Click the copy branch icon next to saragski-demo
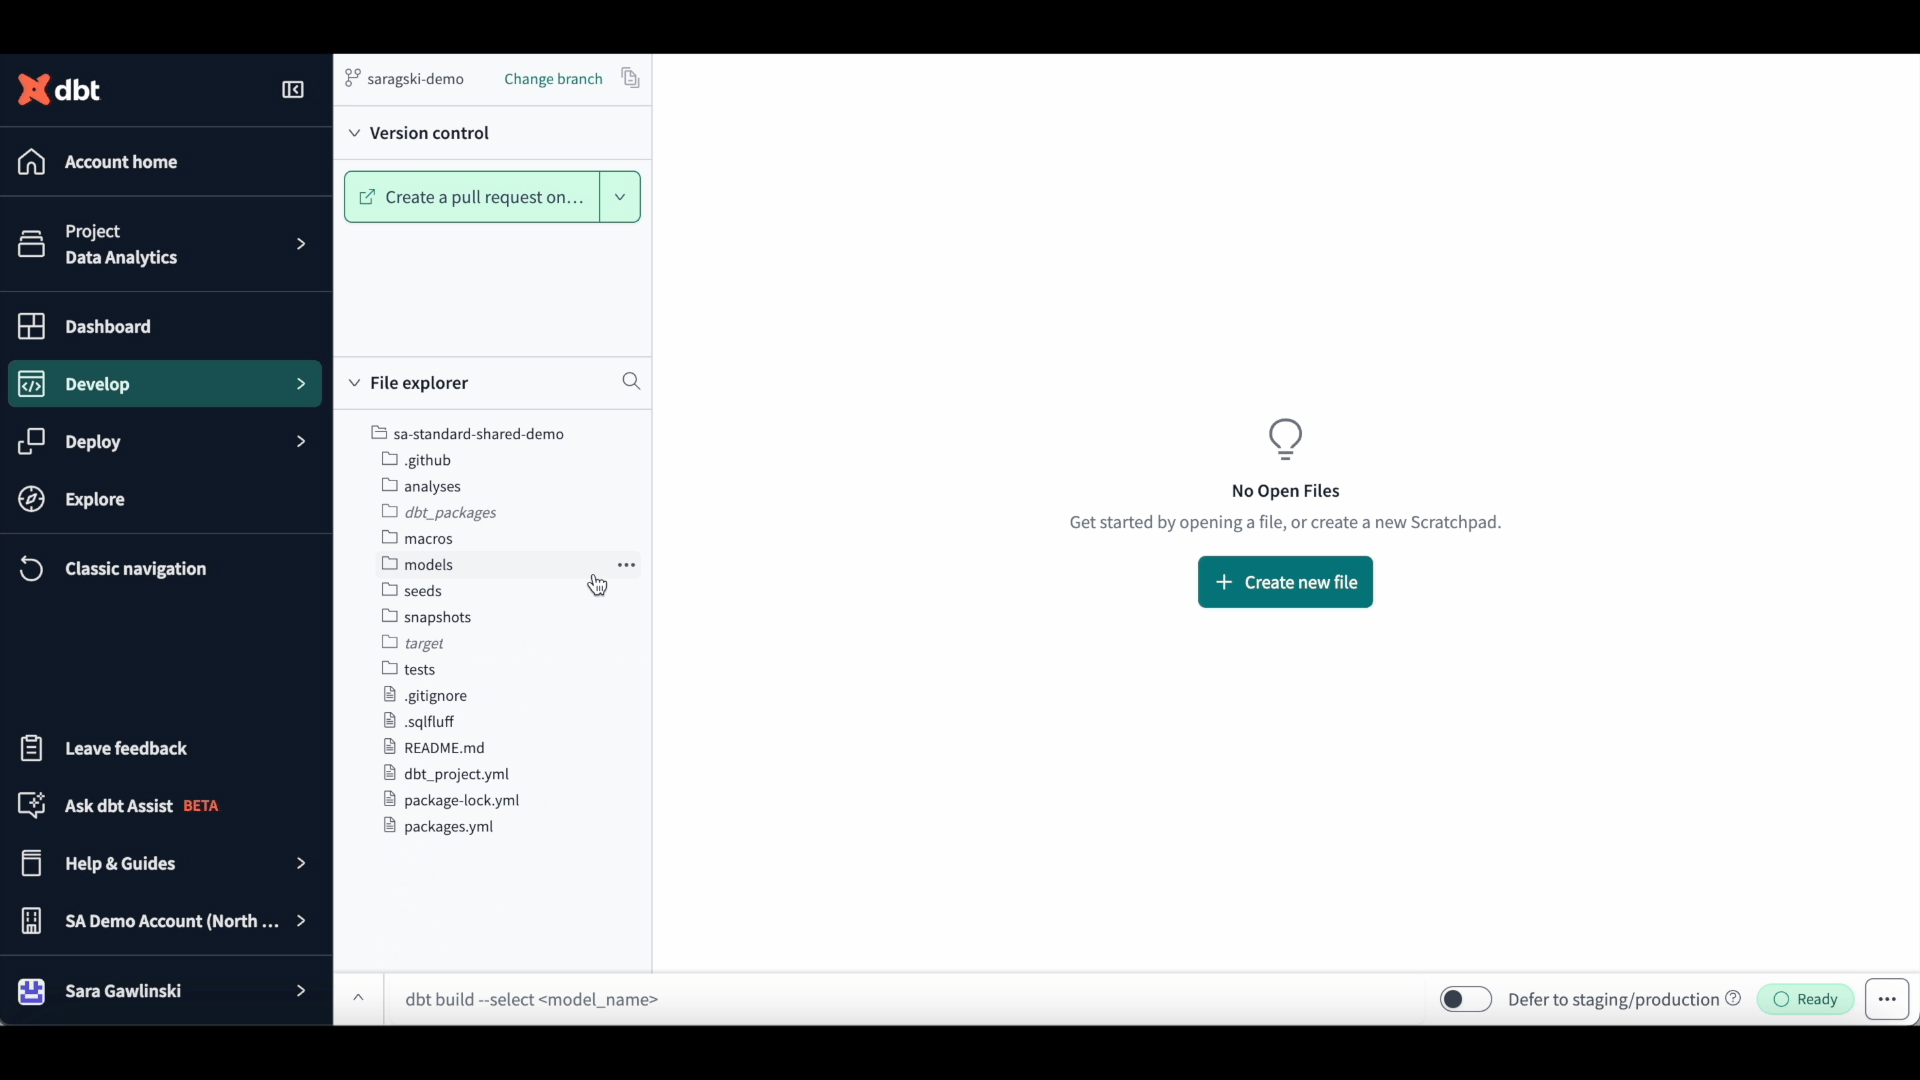 point(630,78)
